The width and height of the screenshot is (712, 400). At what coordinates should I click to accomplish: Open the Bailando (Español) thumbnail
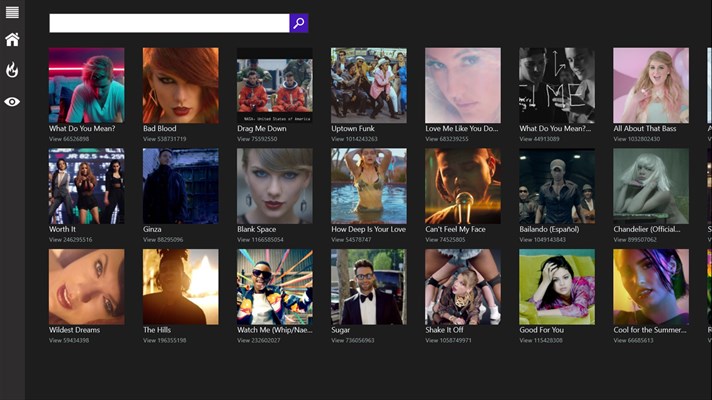point(557,186)
